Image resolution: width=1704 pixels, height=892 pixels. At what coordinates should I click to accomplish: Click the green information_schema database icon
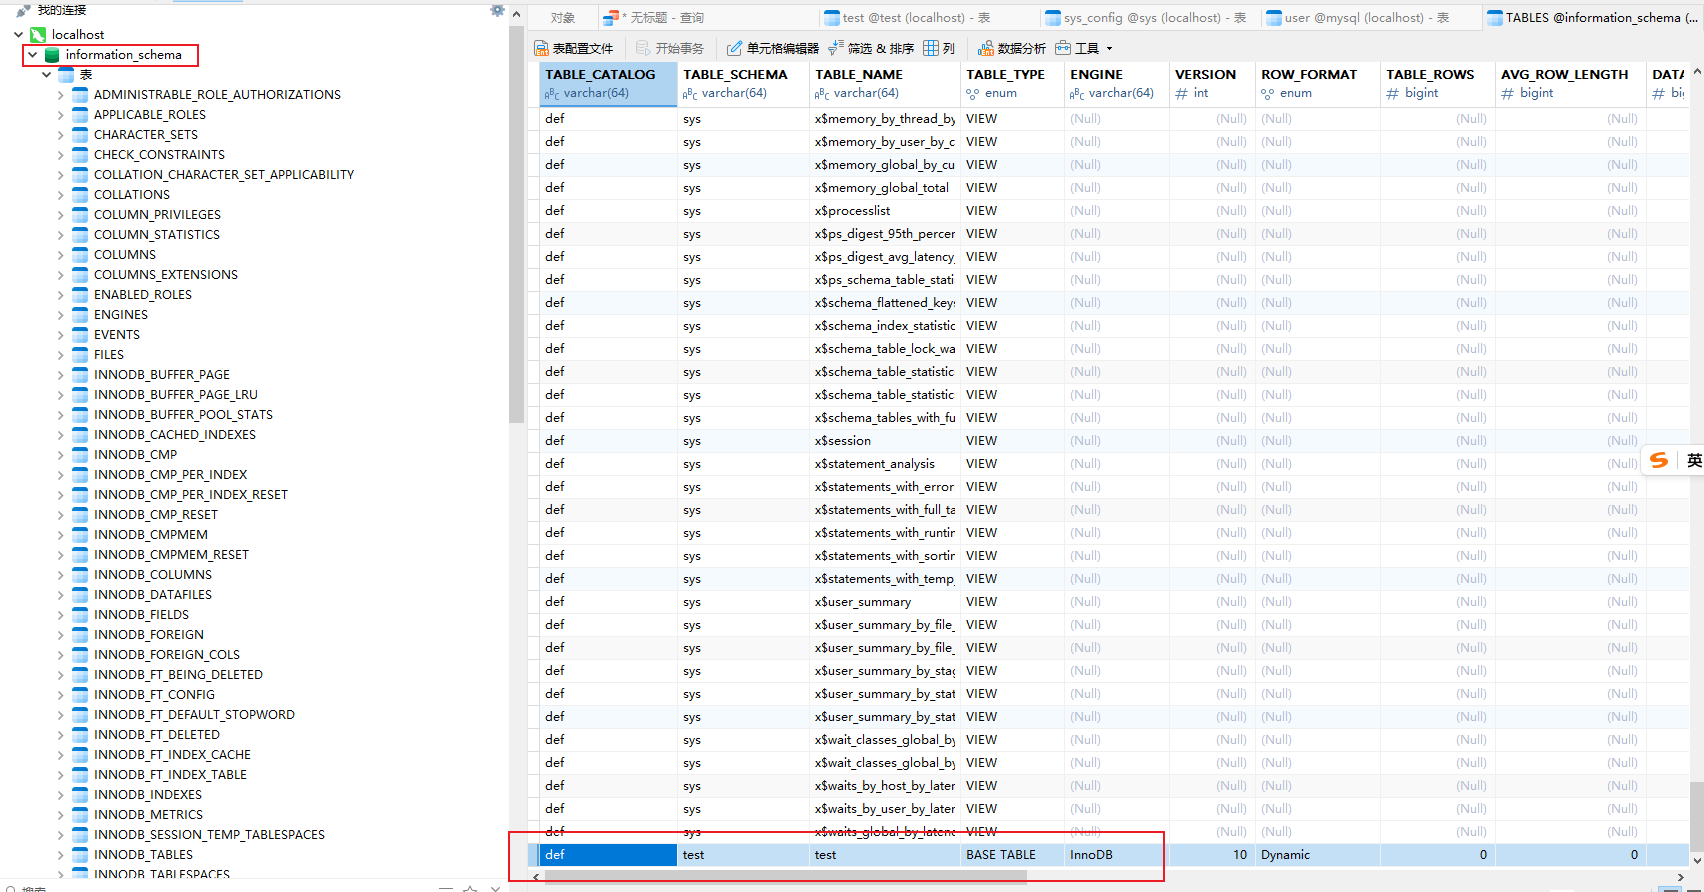click(x=52, y=55)
